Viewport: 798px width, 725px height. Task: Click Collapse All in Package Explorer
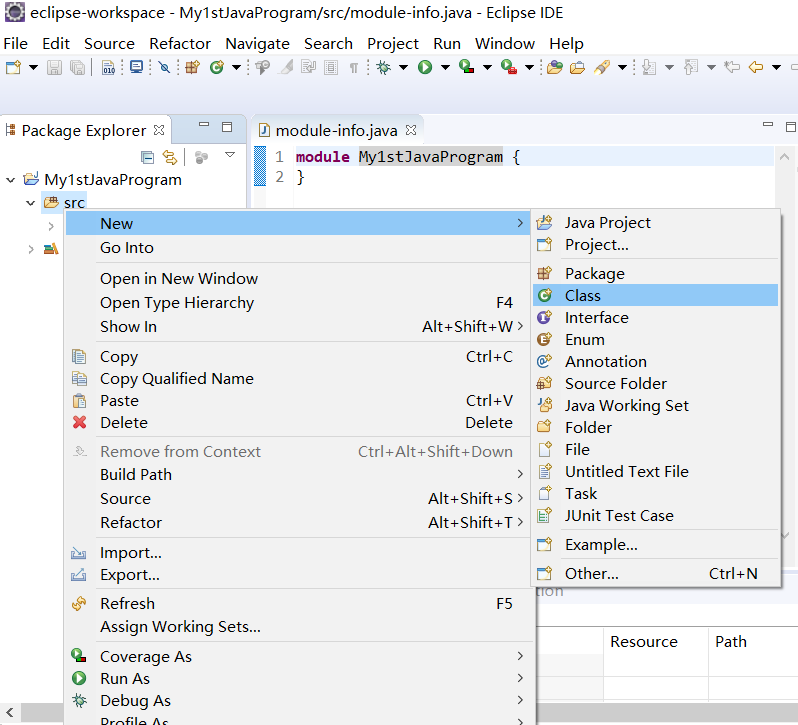tap(148, 158)
